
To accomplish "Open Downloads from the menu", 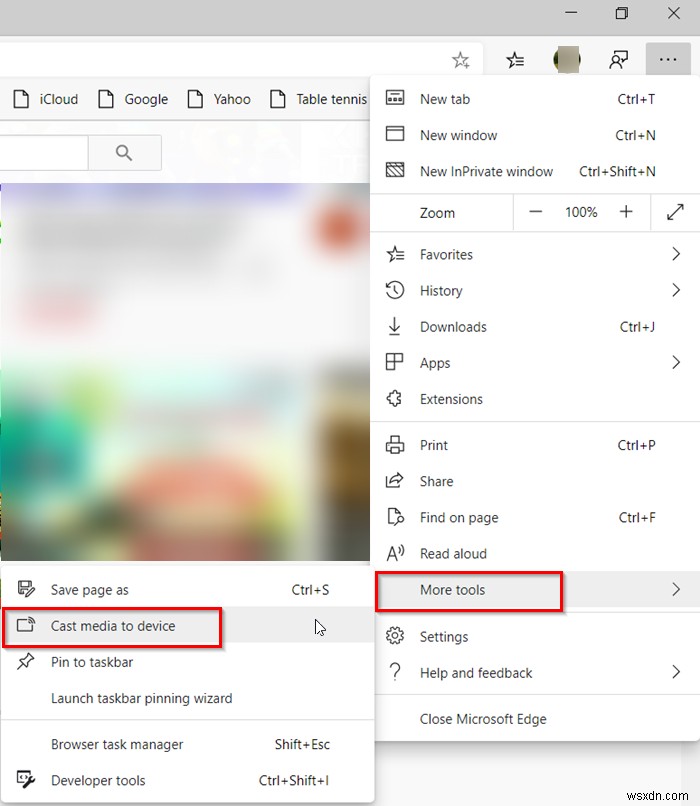I will point(535,327).
